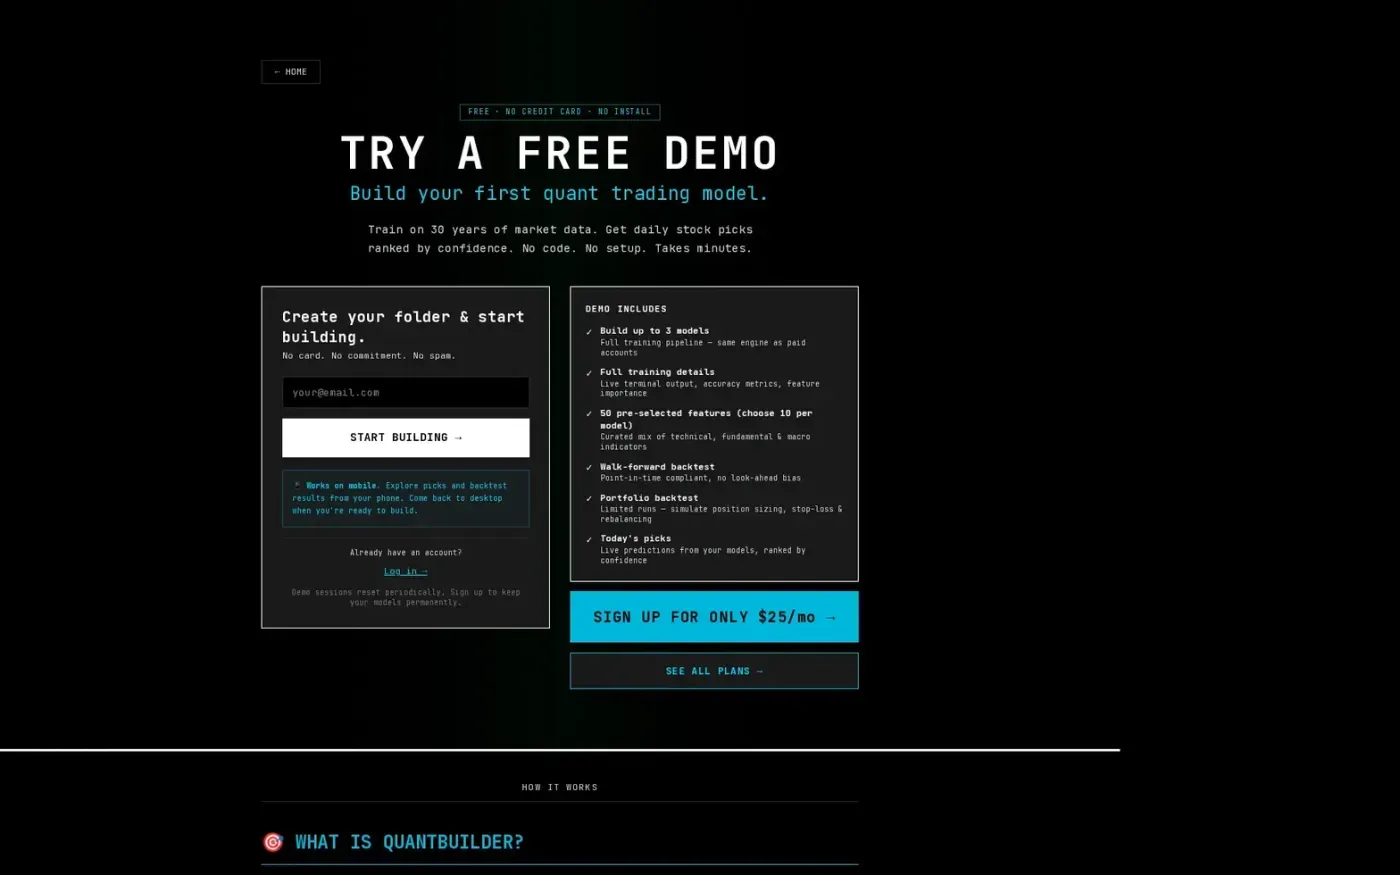Click START BUILDING button

click(x=405, y=438)
